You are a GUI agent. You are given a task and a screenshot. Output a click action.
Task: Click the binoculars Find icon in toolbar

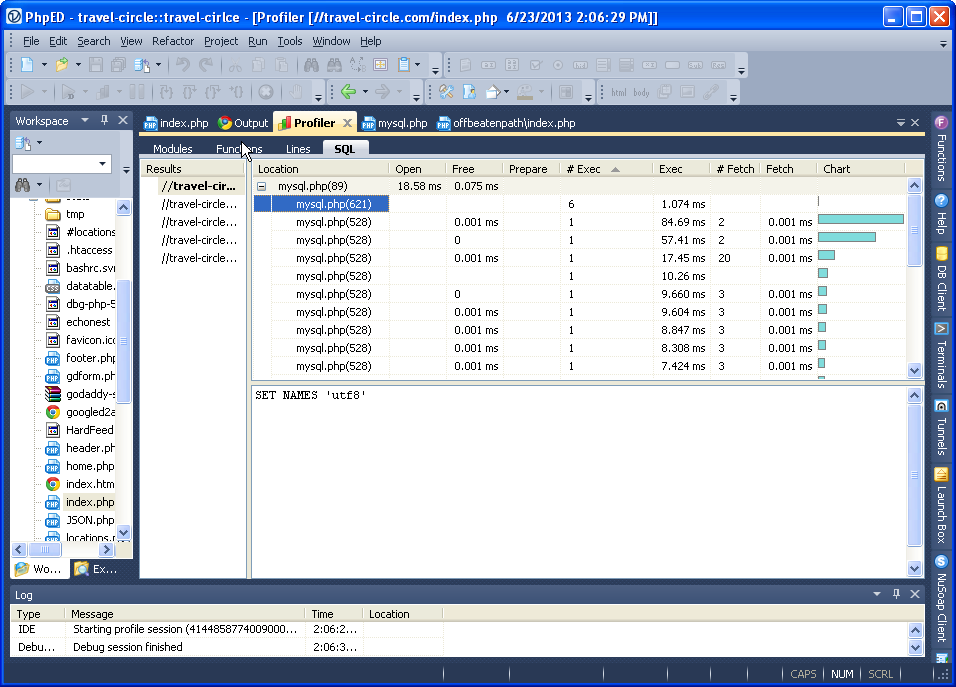[x=310, y=65]
